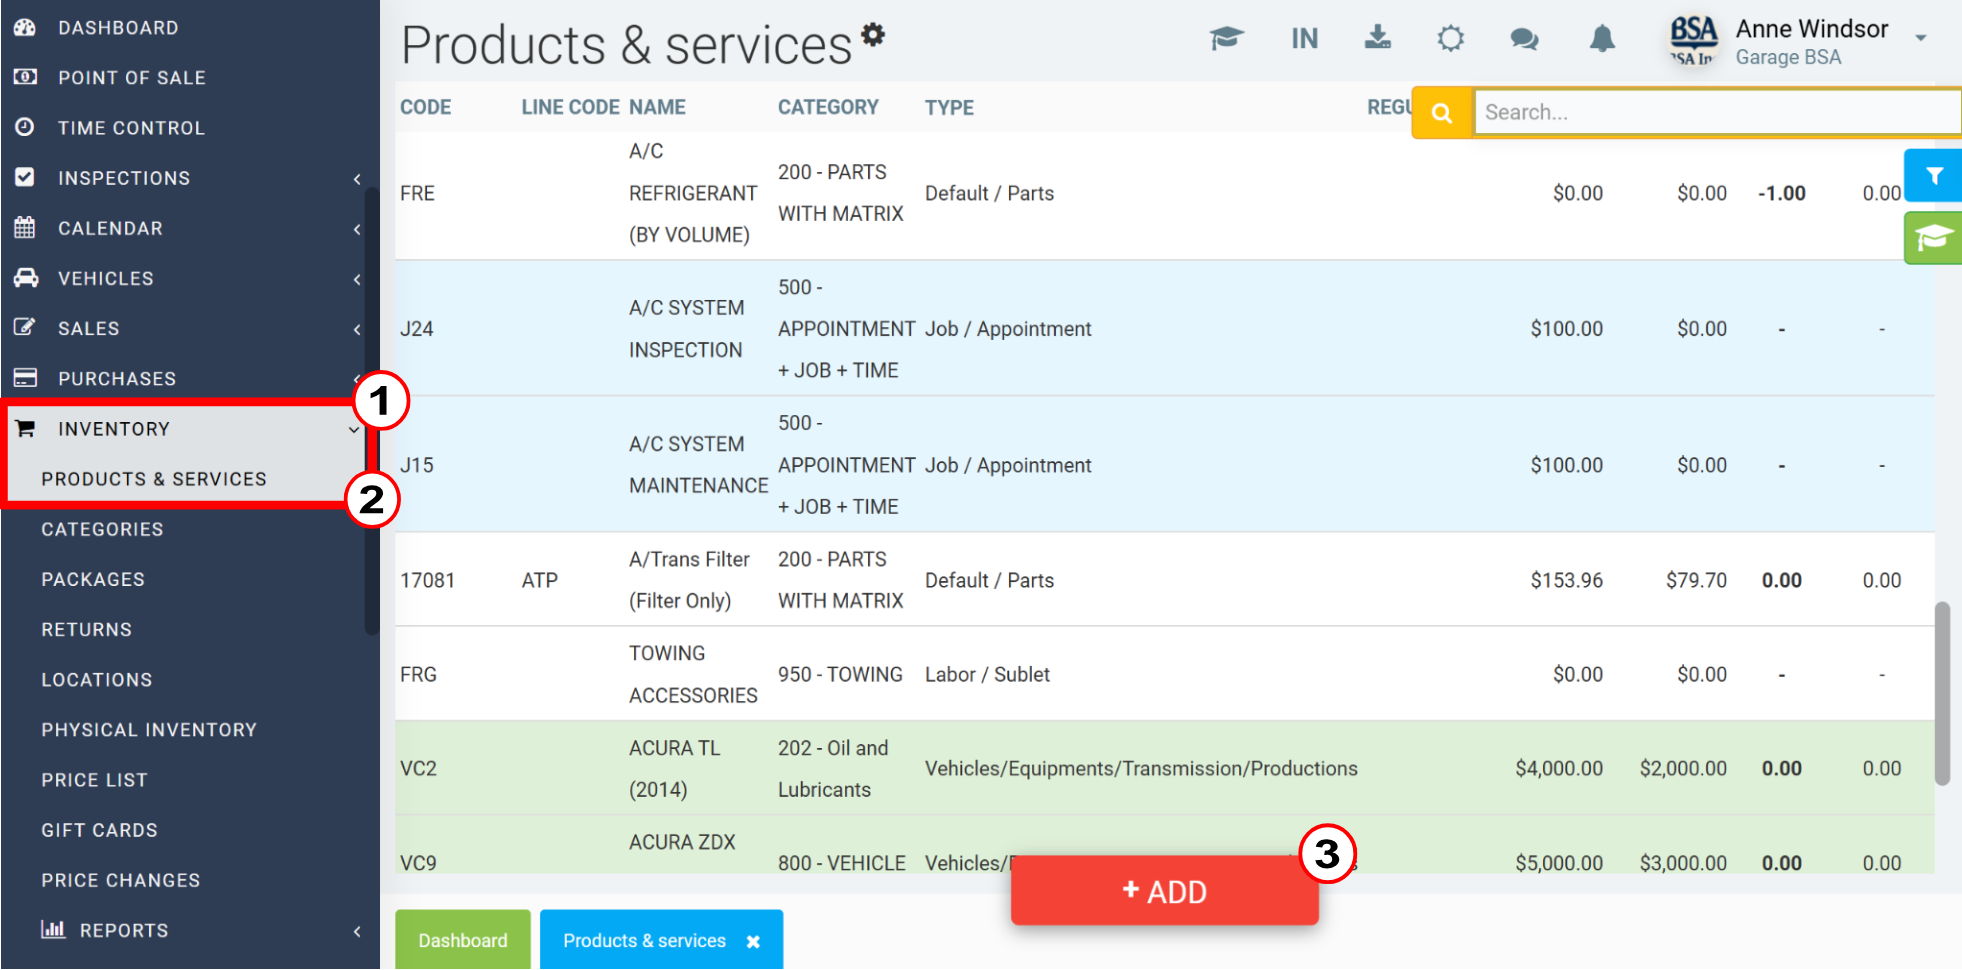
Task: Click the product list vertical scrollbar
Action: pos(1942,694)
